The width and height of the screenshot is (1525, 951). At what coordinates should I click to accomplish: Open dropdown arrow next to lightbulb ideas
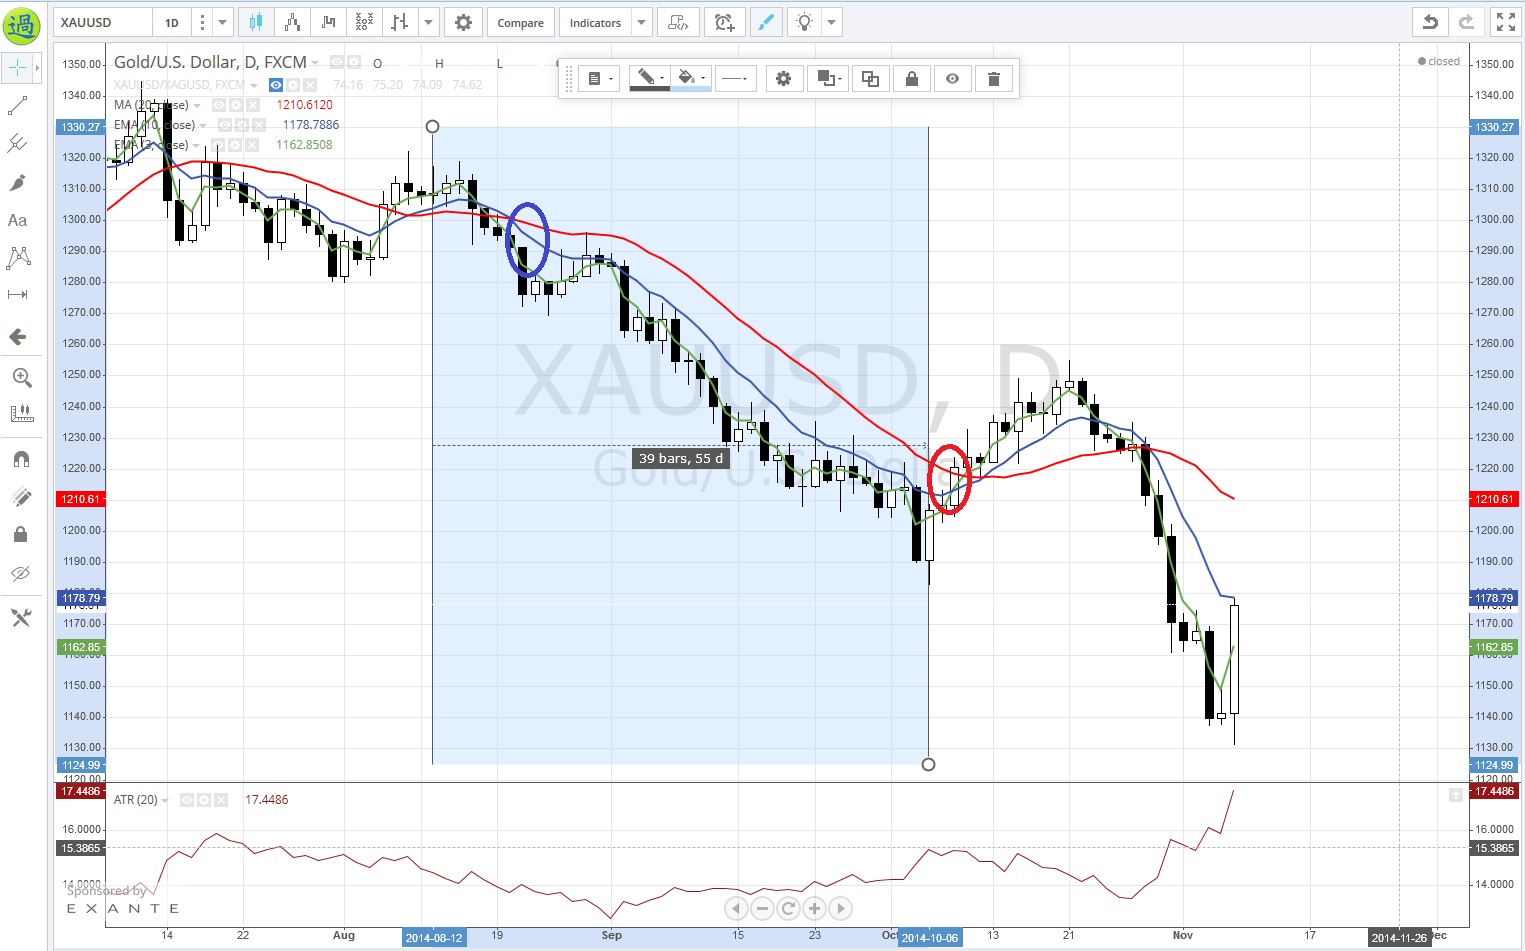click(x=831, y=22)
